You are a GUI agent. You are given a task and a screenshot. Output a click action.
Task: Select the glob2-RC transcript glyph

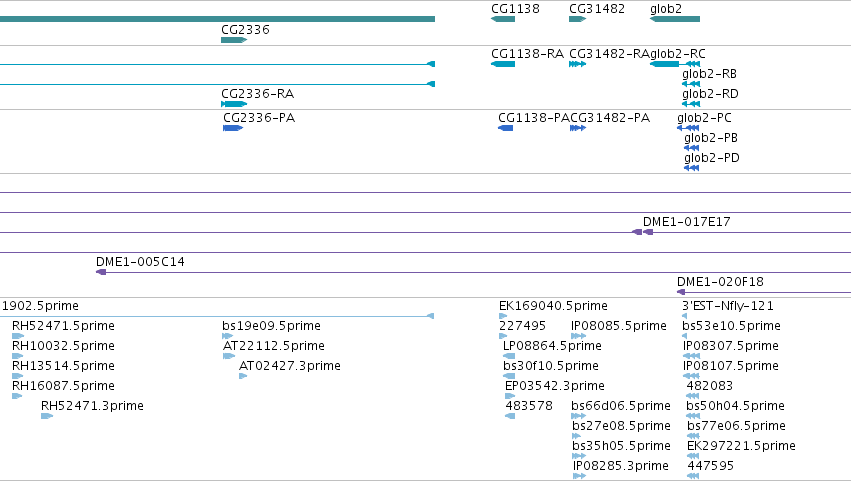click(x=675, y=64)
